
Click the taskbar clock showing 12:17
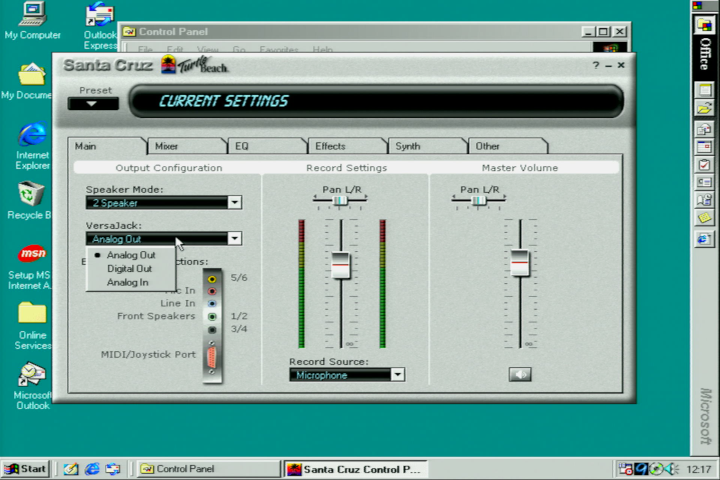click(699, 469)
